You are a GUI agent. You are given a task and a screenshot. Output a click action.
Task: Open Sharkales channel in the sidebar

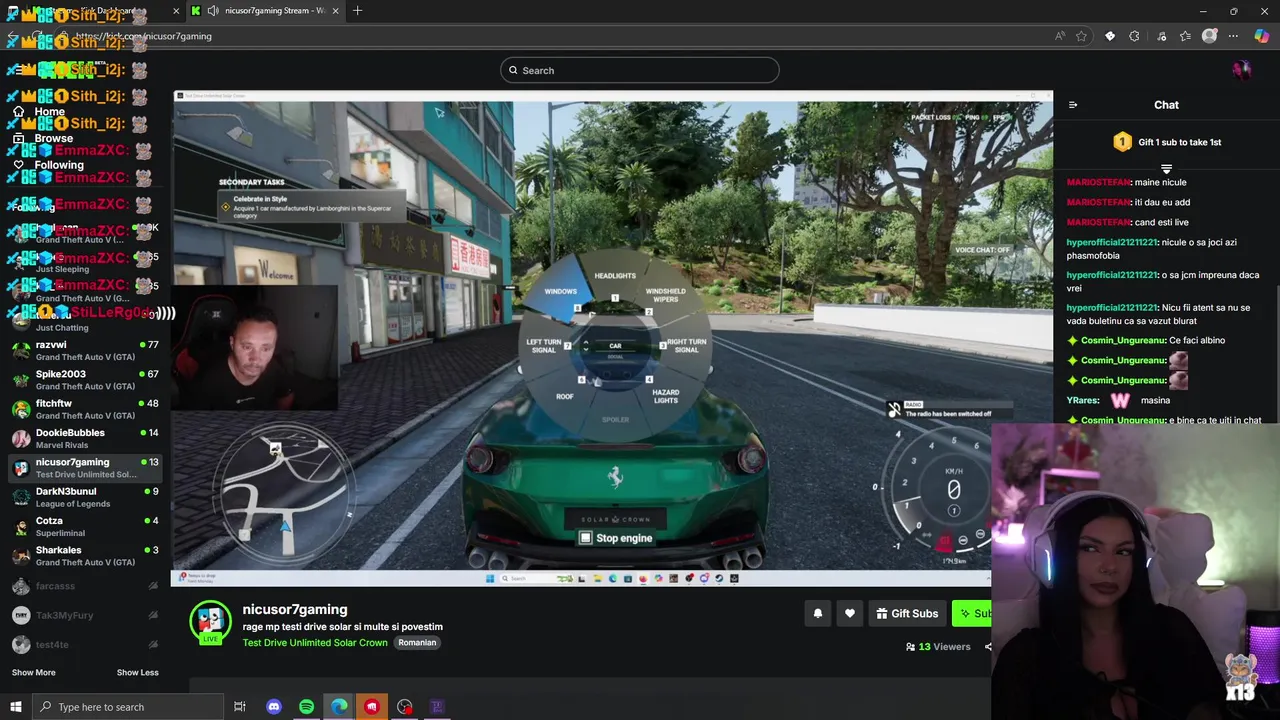(x=85, y=556)
